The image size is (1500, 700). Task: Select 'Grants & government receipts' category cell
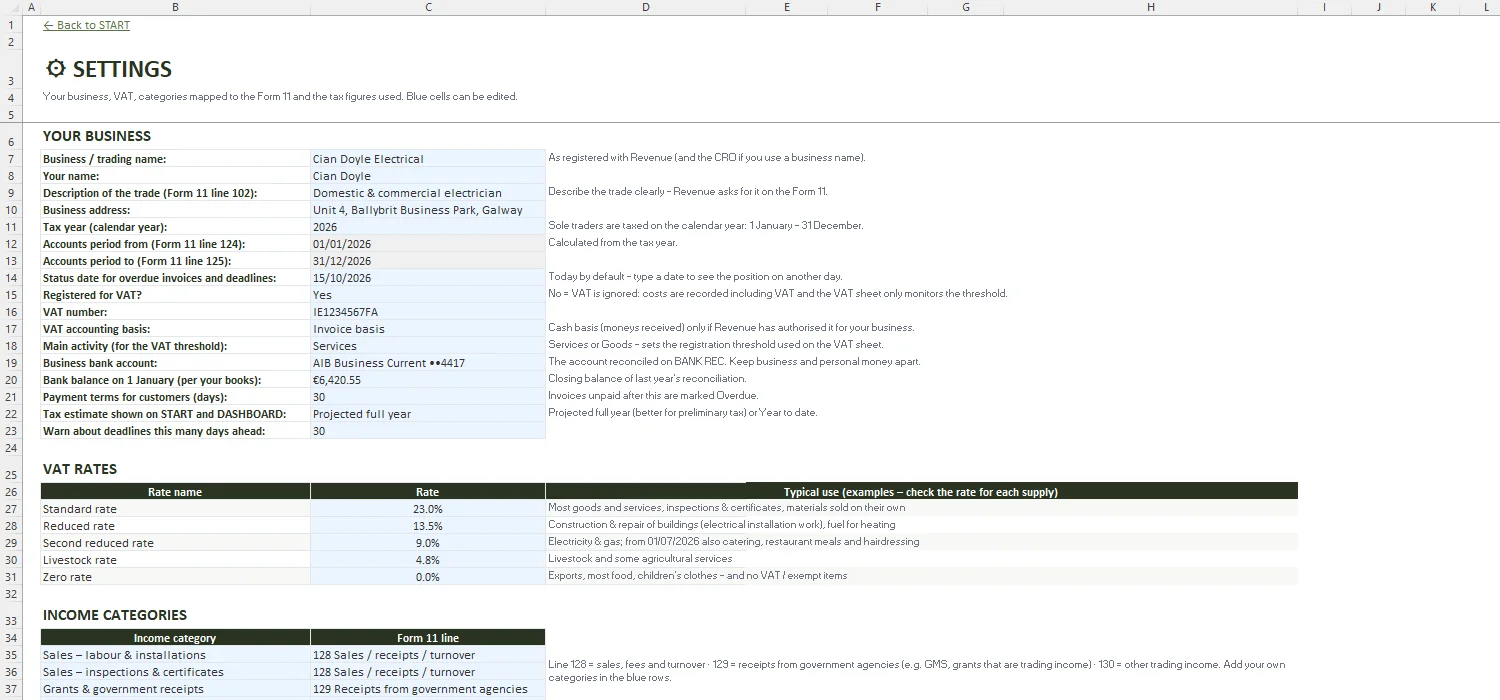(175, 689)
